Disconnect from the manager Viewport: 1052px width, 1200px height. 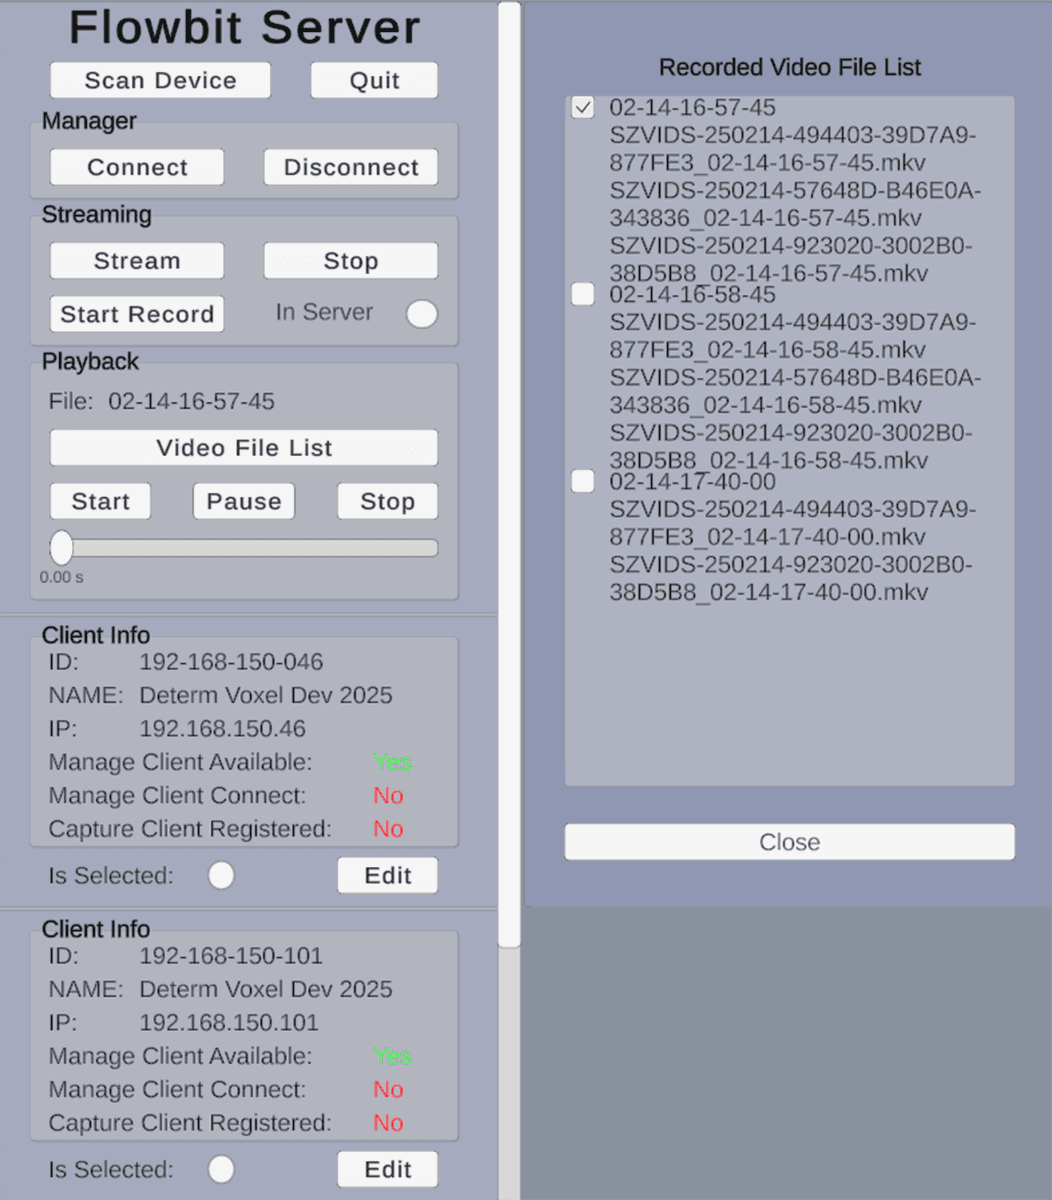point(351,167)
